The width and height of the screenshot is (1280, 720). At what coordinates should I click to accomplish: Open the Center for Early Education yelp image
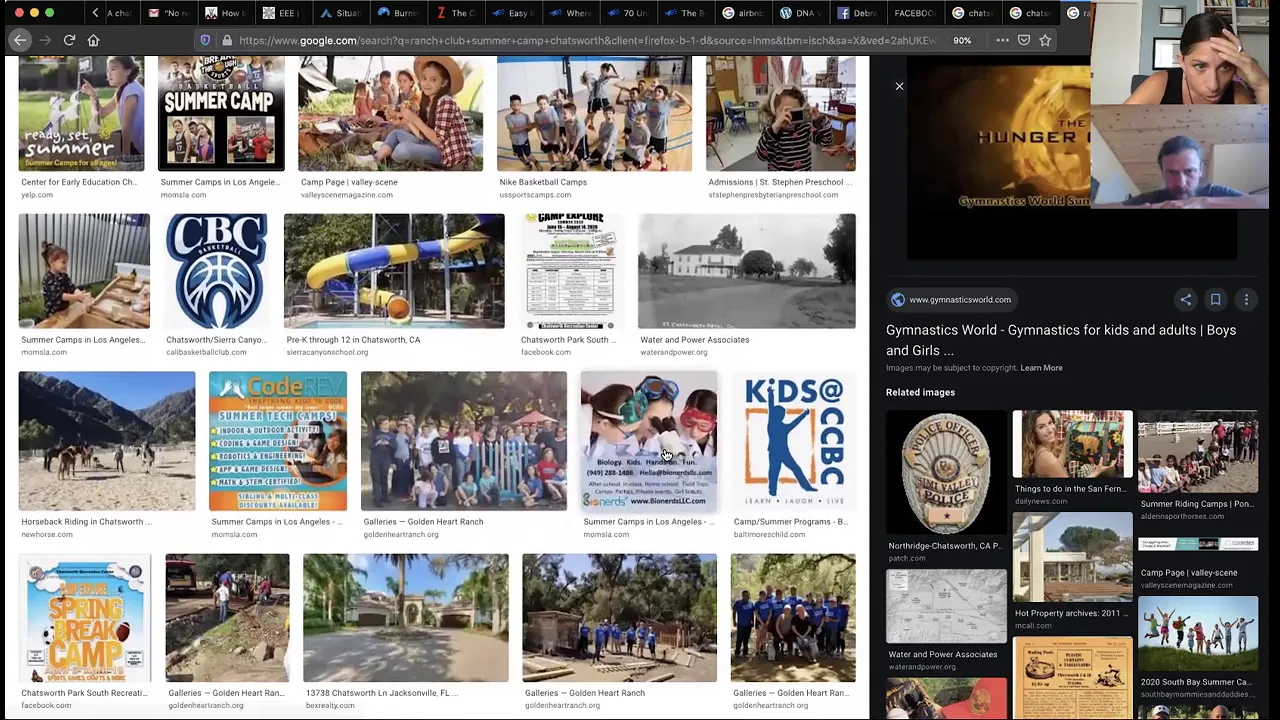click(81, 113)
